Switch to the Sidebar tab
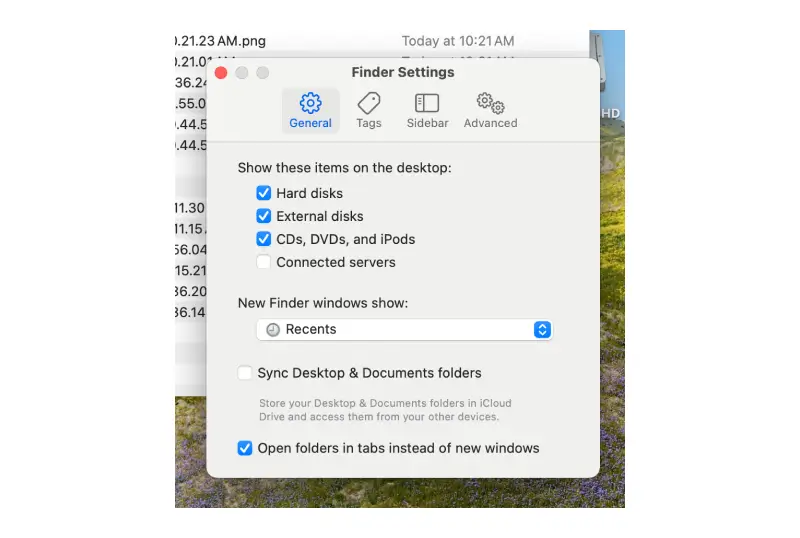This screenshot has width=800, height=538. click(x=427, y=110)
